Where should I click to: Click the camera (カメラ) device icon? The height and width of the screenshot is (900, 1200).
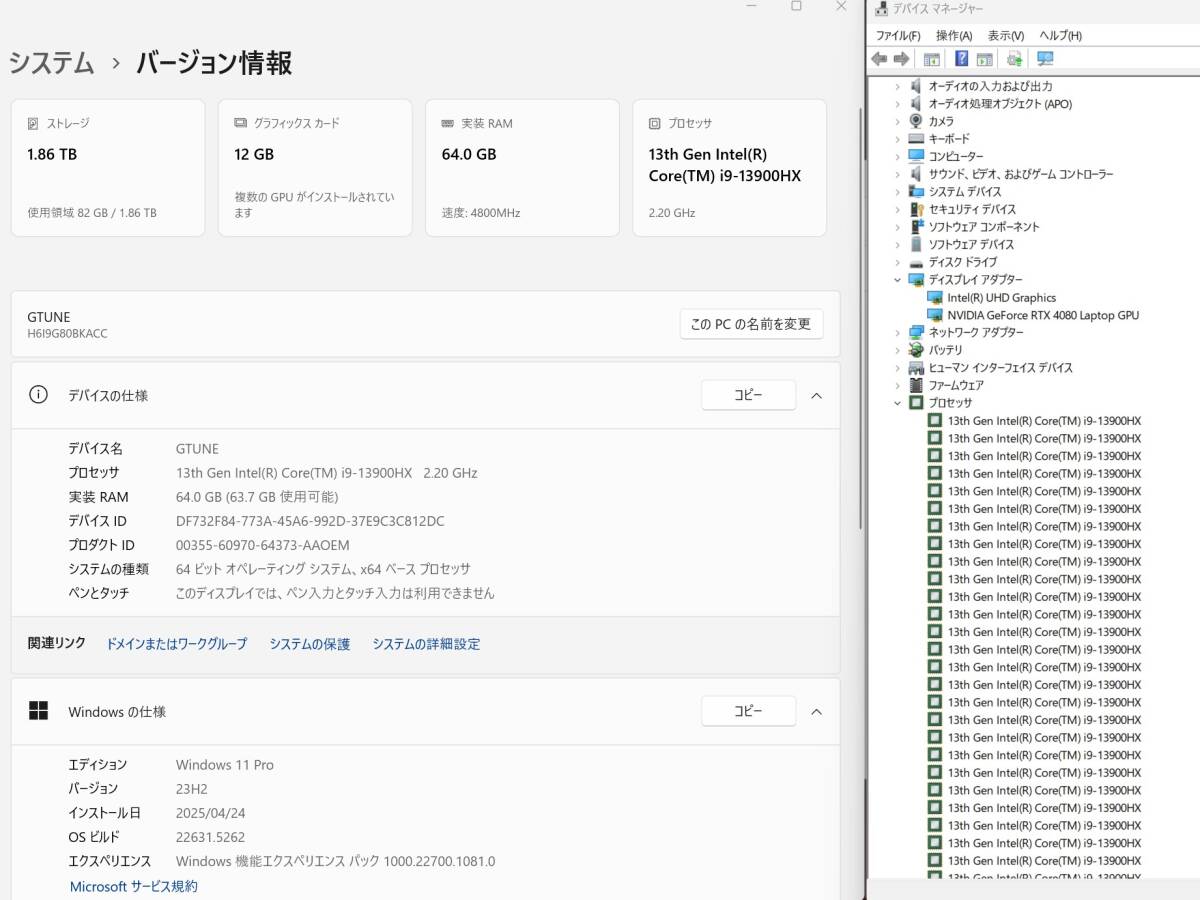tap(916, 121)
